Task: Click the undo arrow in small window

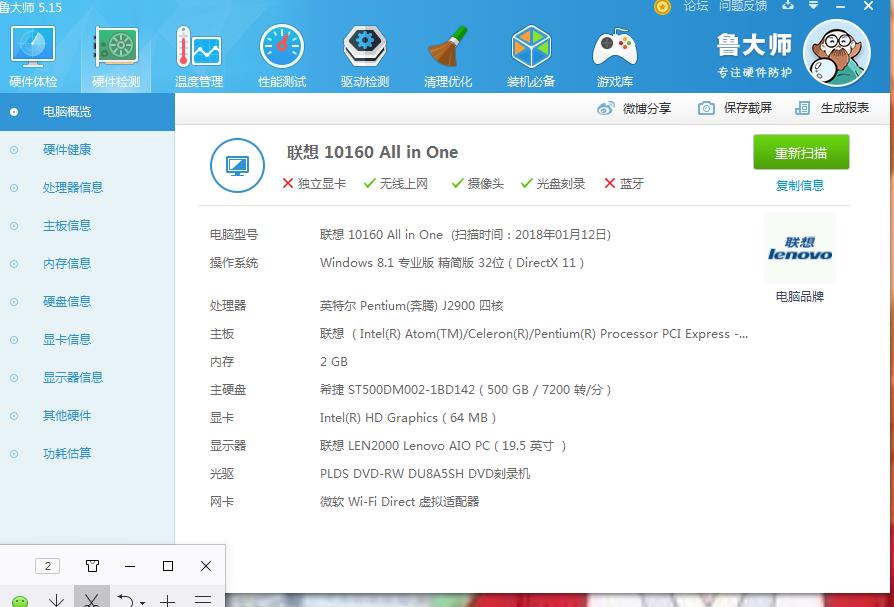Action: (x=125, y=600)
